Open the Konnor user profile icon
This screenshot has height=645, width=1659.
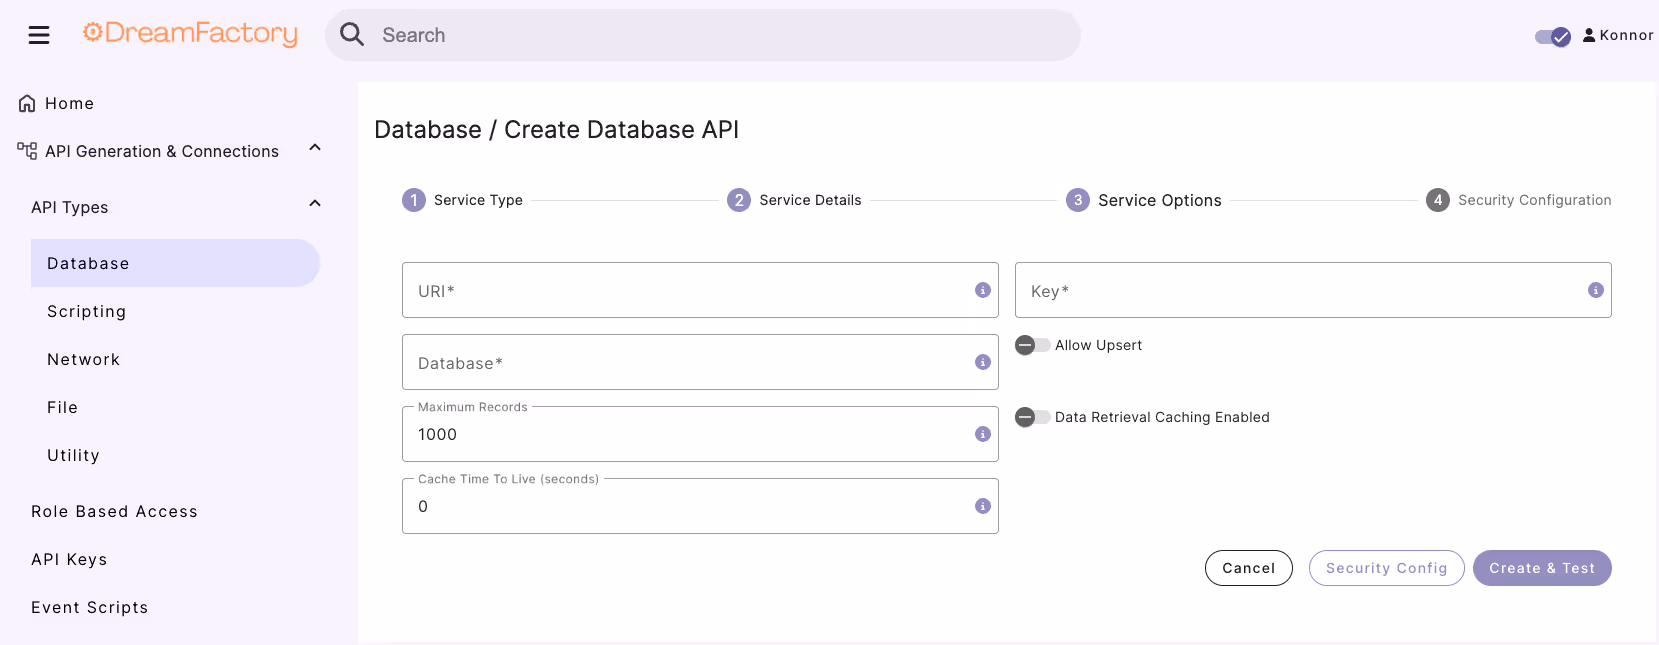(x=1589, y=35)
